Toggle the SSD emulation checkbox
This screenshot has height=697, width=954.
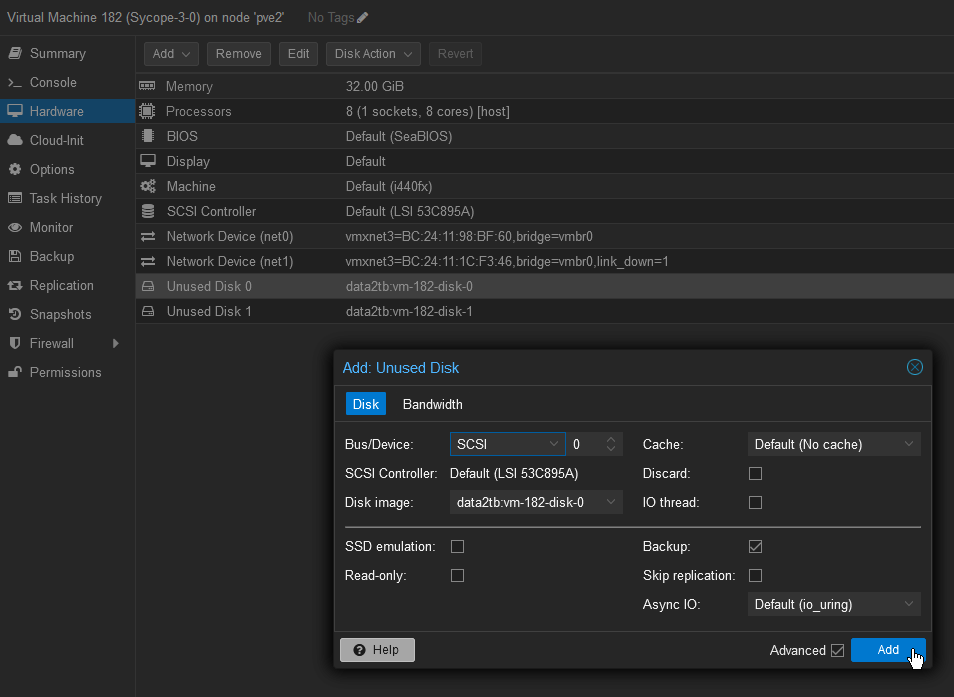(457, 546)
